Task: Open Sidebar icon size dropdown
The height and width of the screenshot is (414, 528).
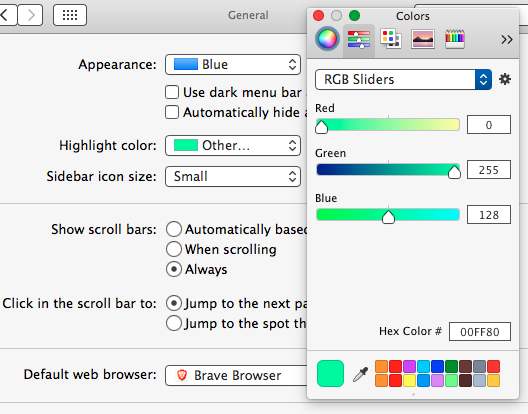Action: [233, 176]
